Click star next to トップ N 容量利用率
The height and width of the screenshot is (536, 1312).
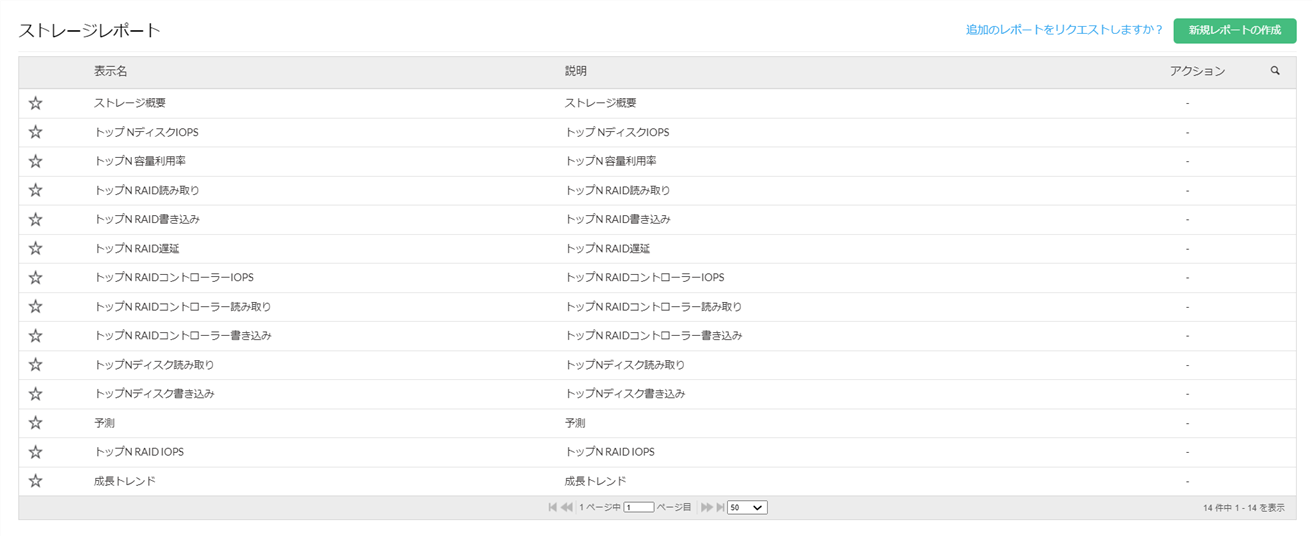point(35,161)
